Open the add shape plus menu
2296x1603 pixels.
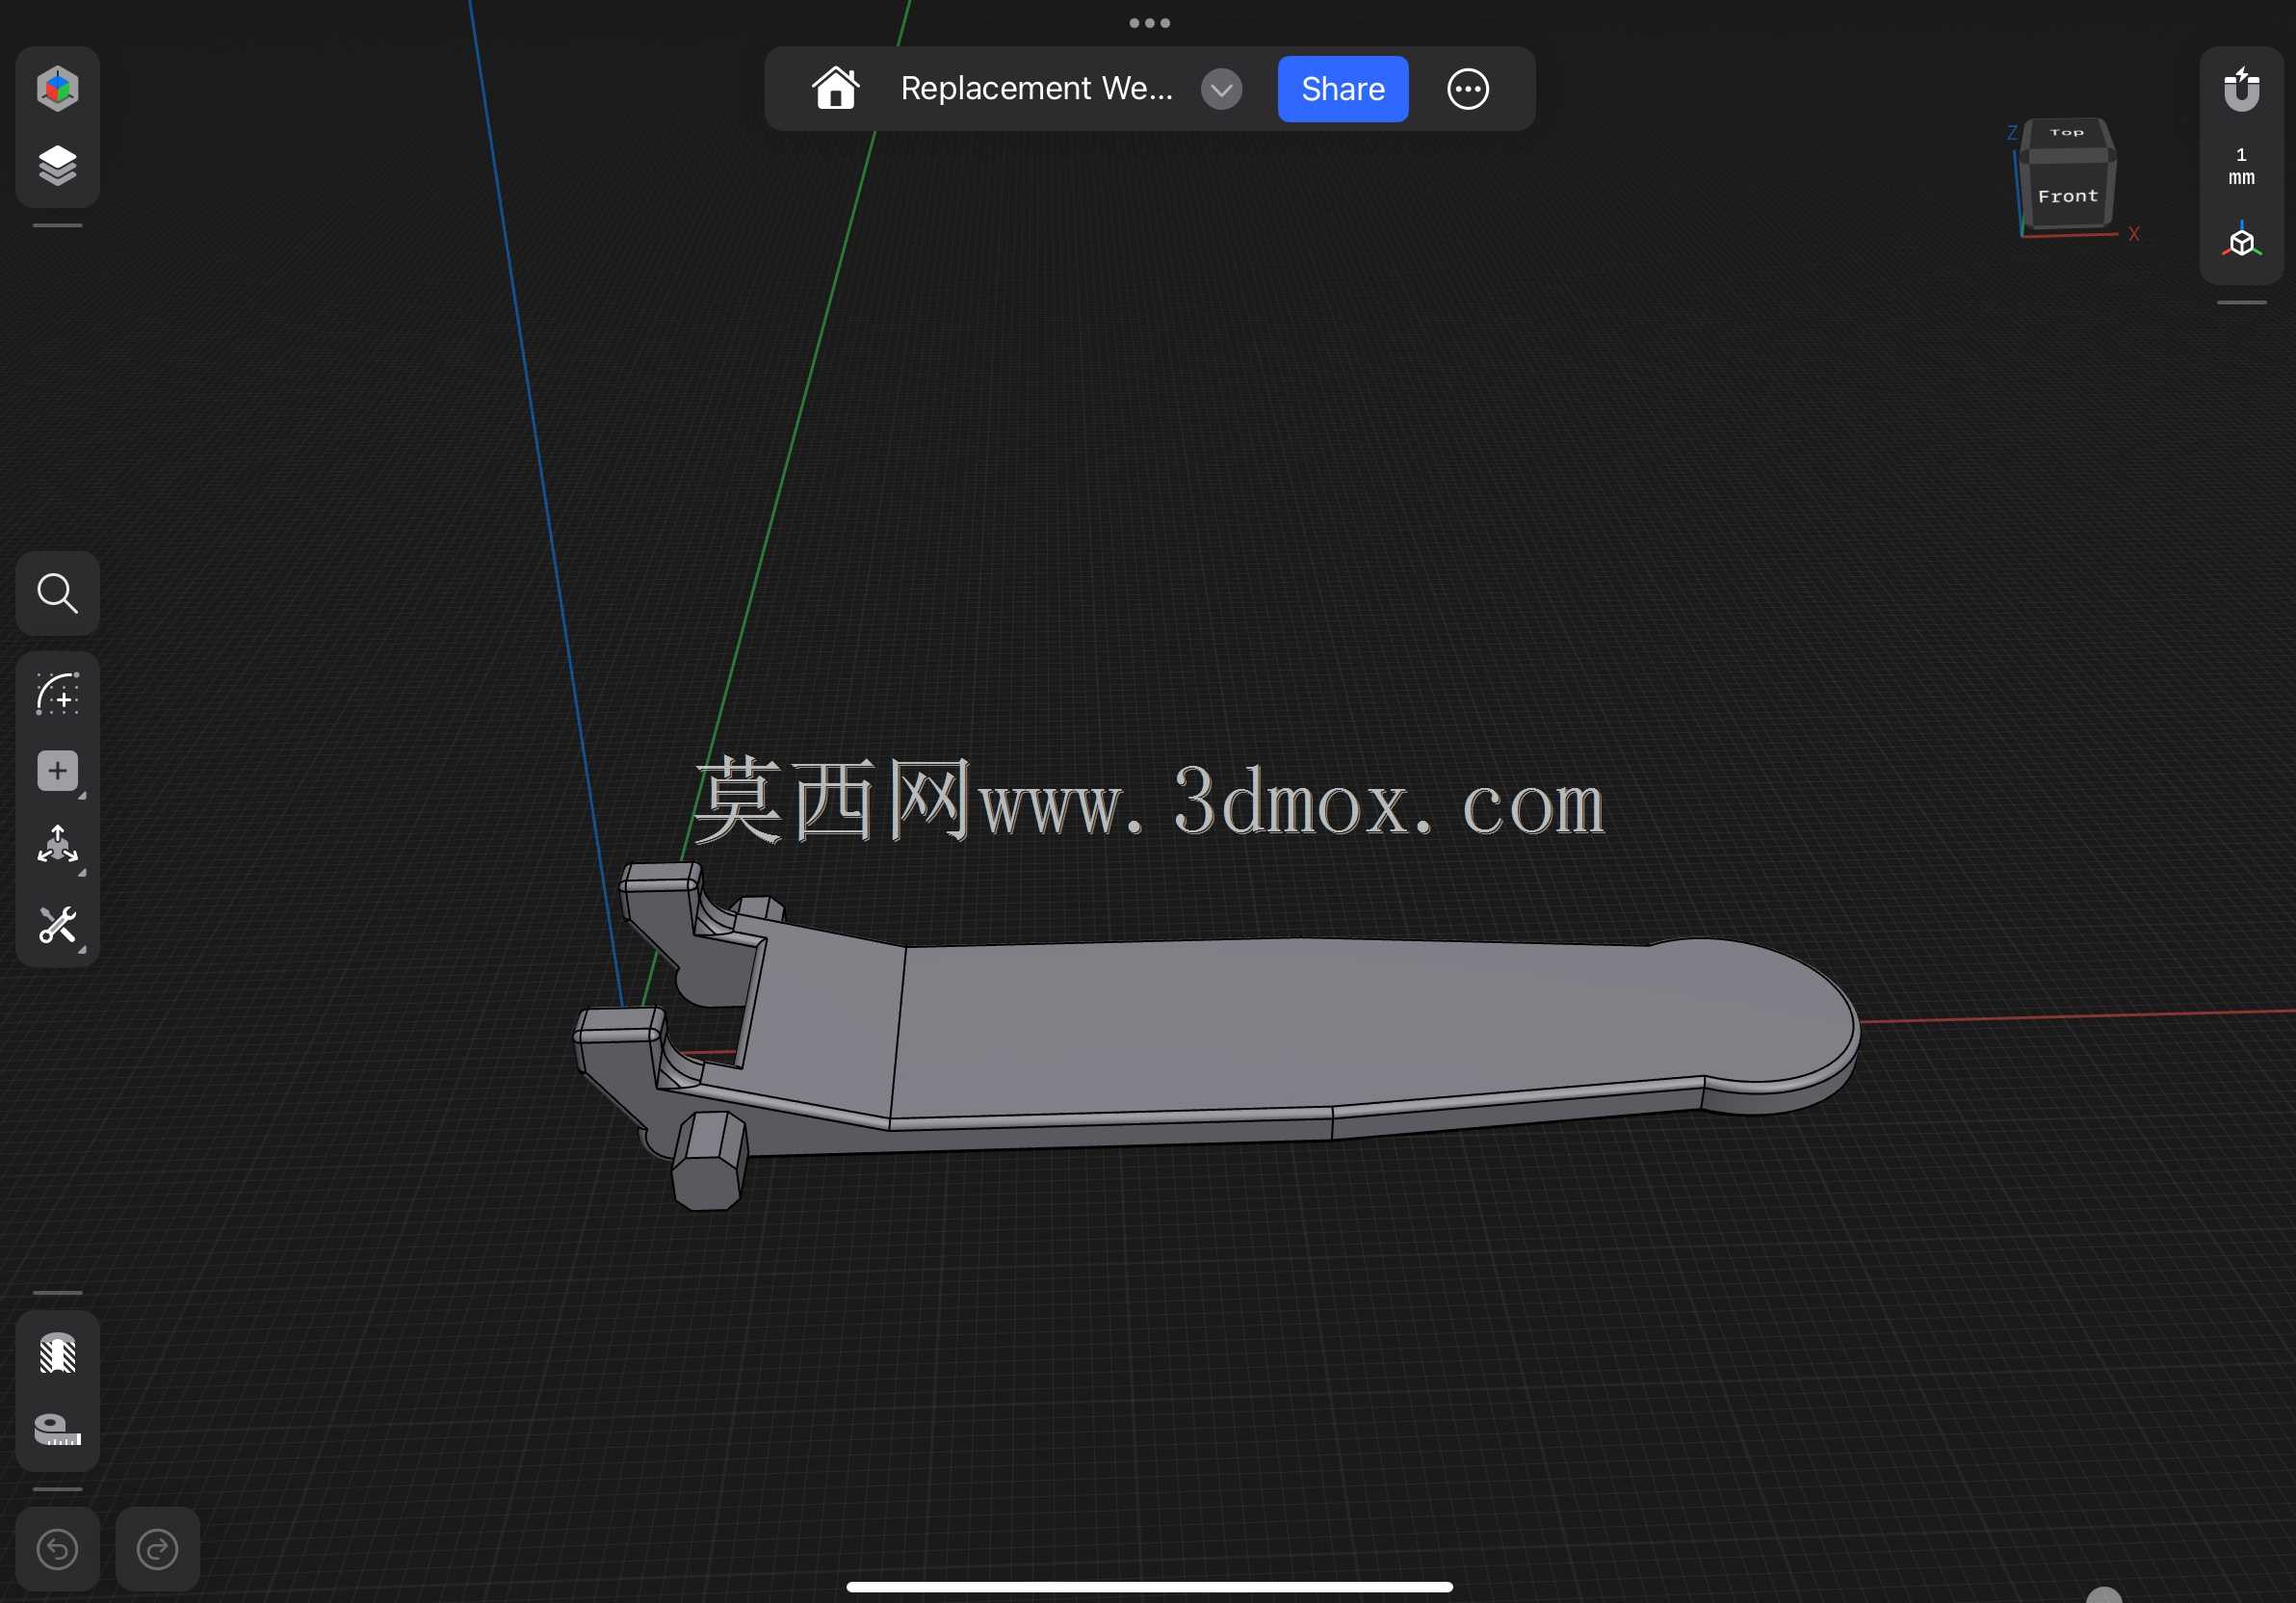coord(57,771)
